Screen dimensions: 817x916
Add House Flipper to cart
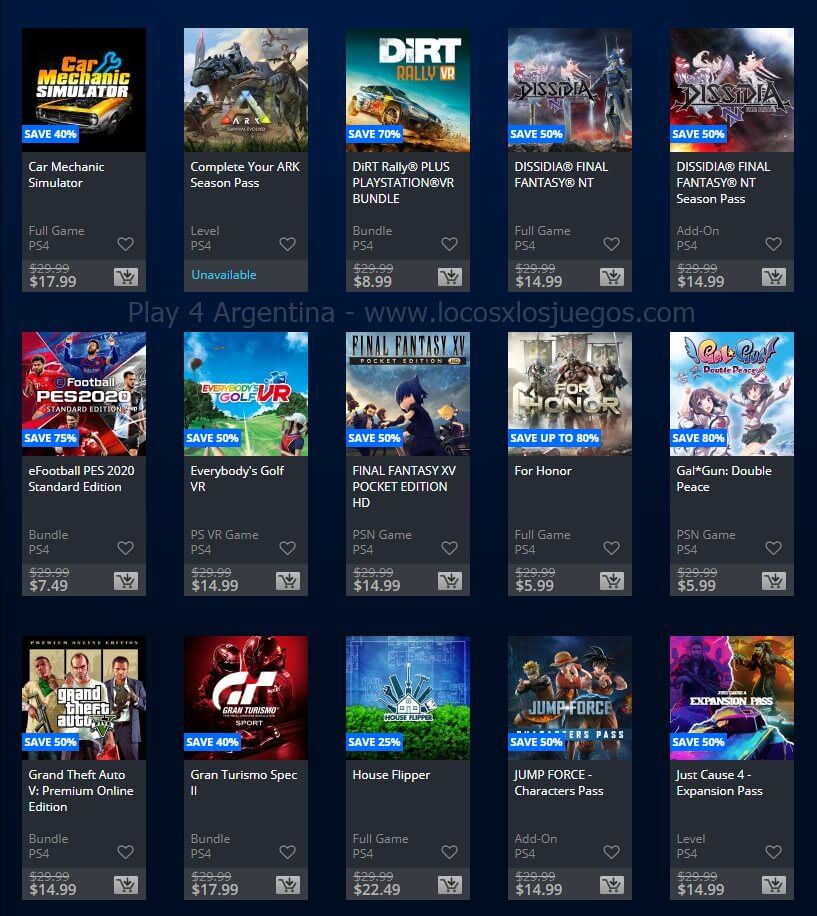coord(450,884)
